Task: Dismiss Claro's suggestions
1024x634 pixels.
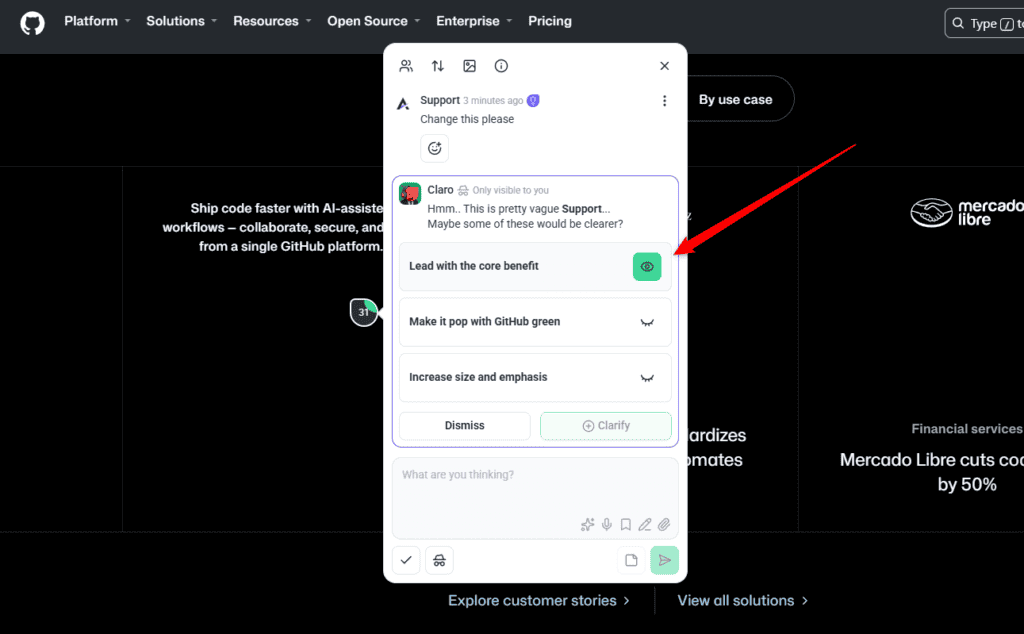Action: coord(465,426)
